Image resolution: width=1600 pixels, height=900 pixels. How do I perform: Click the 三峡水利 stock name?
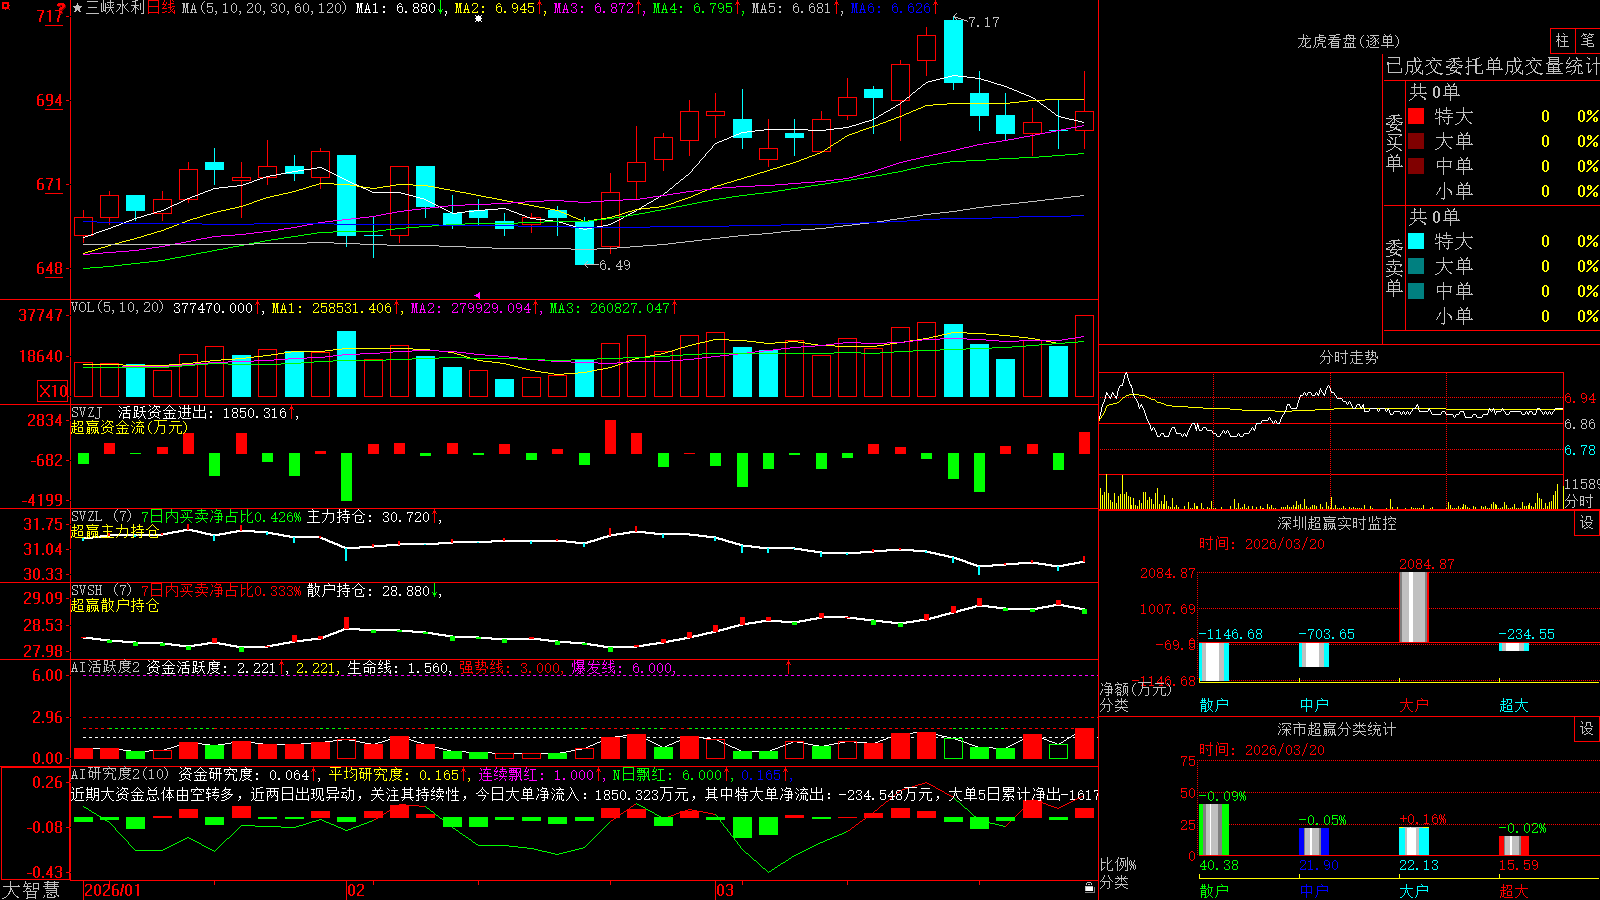(x=115, y=8)
